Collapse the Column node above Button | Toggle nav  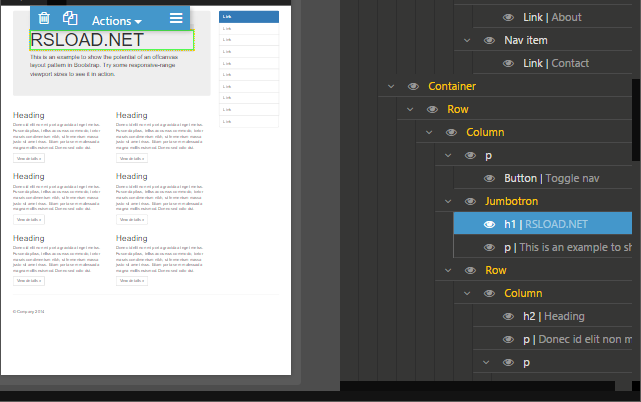(429, 133)
